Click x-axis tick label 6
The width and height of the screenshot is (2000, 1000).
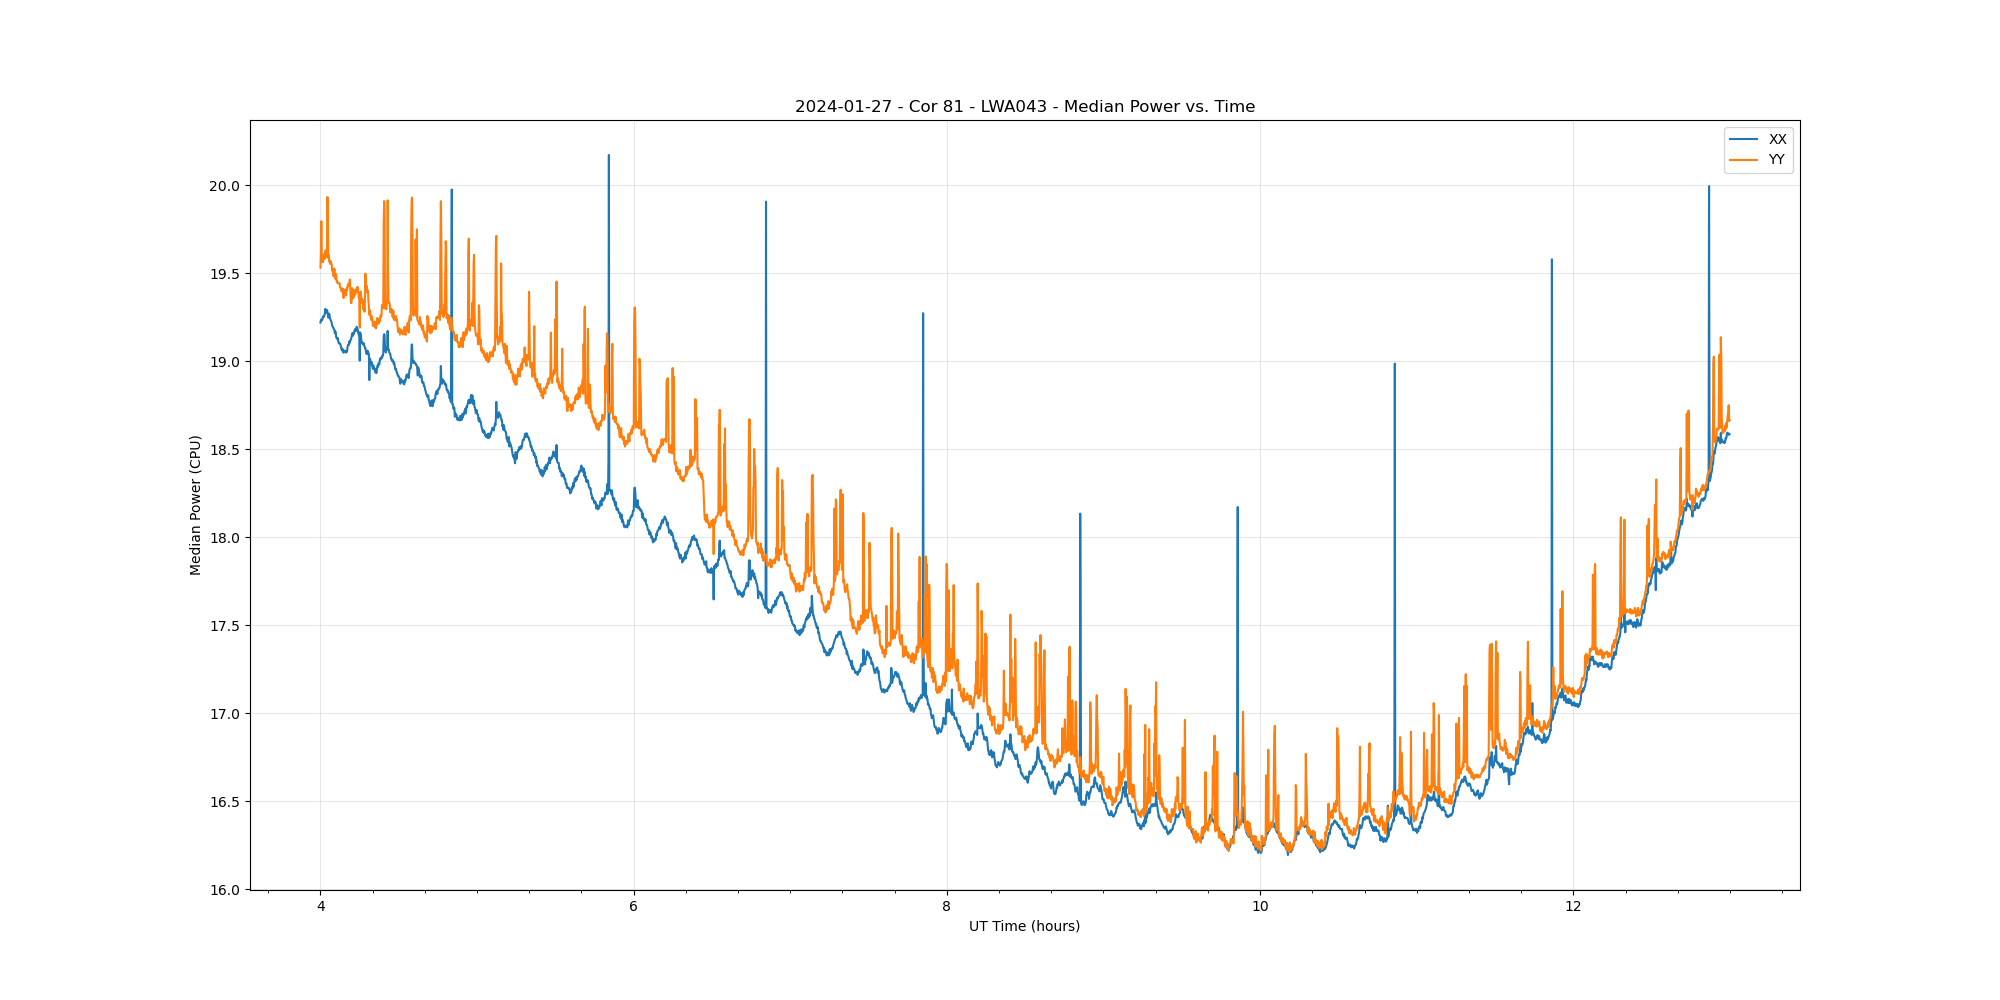click(633, 907)
